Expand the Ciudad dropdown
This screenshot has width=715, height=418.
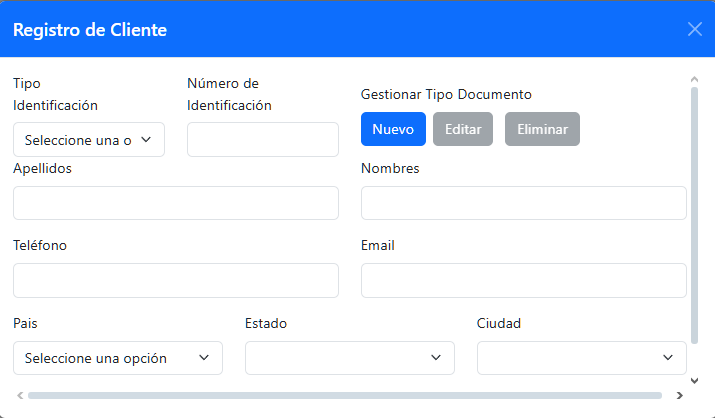581,358
